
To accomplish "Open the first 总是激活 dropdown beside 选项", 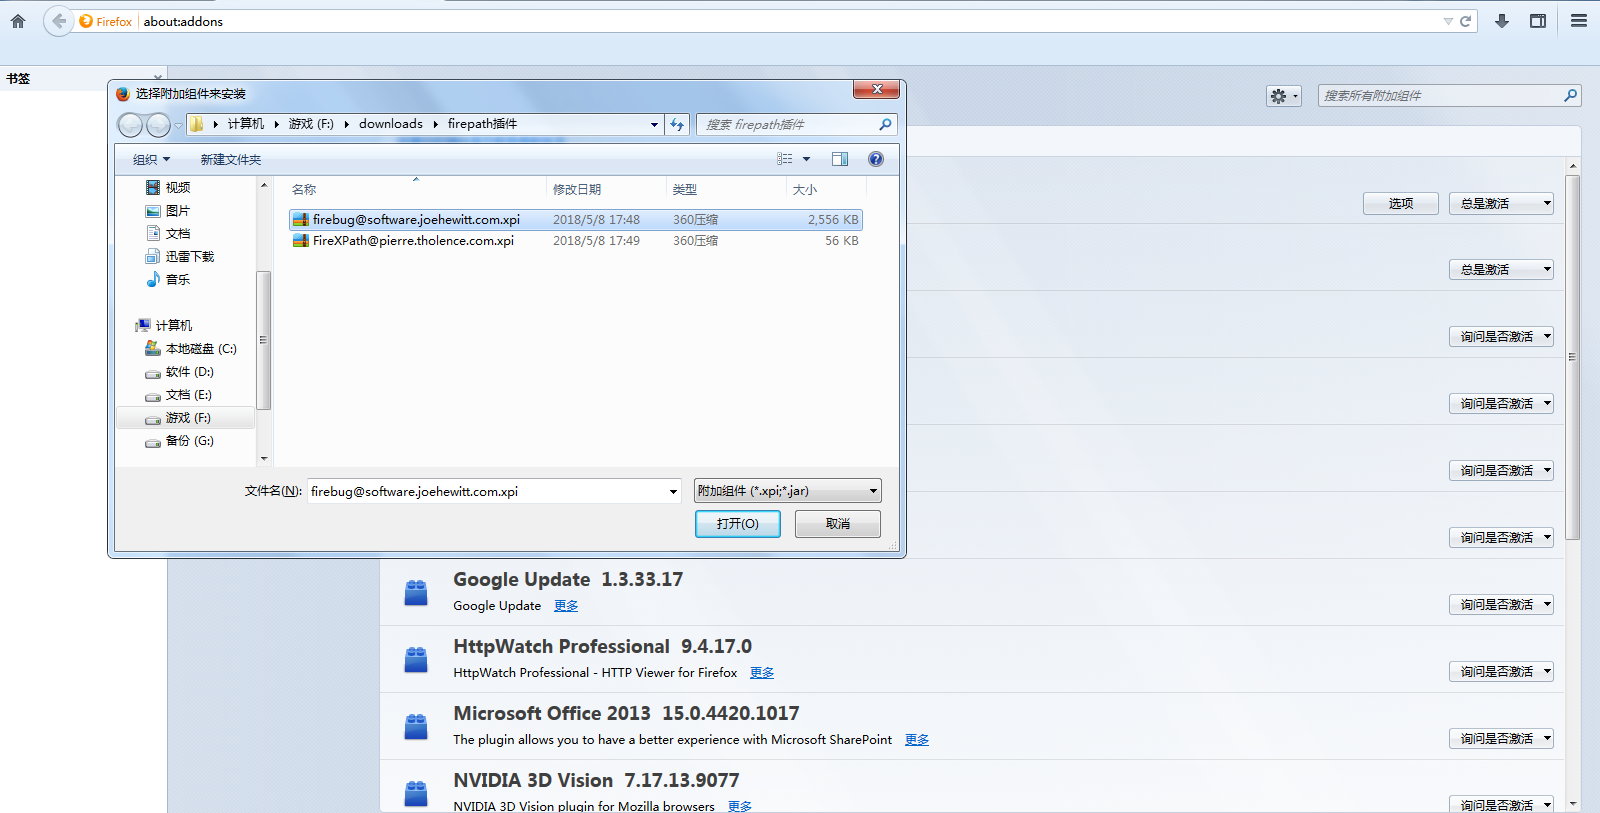I will pos(1501,203).
